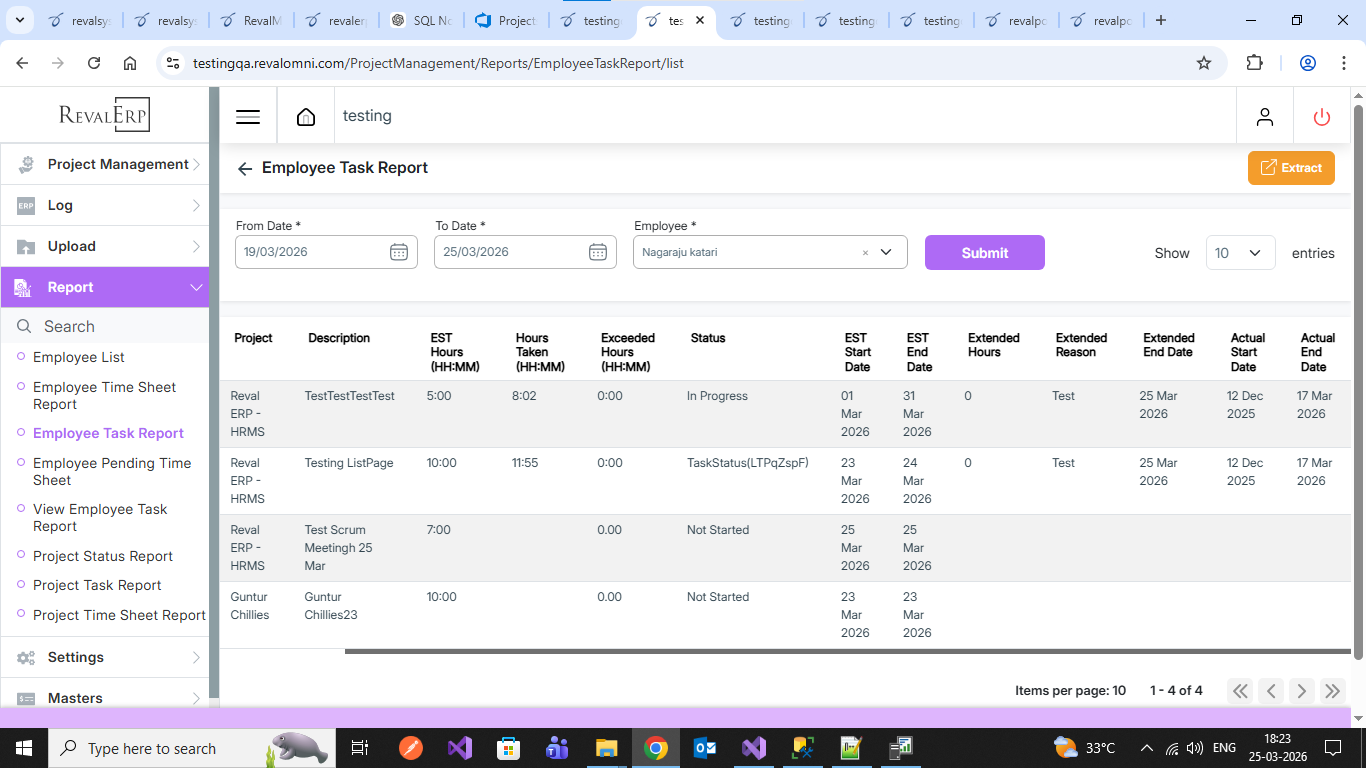Viewport: 1366px width, 768px height.
Task: Click the red power logout icon
Action: 1321,117
